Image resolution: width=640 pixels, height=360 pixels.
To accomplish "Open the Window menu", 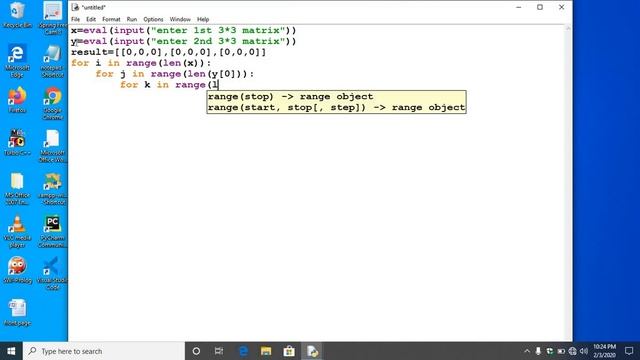I will click(x=180, y=19).
